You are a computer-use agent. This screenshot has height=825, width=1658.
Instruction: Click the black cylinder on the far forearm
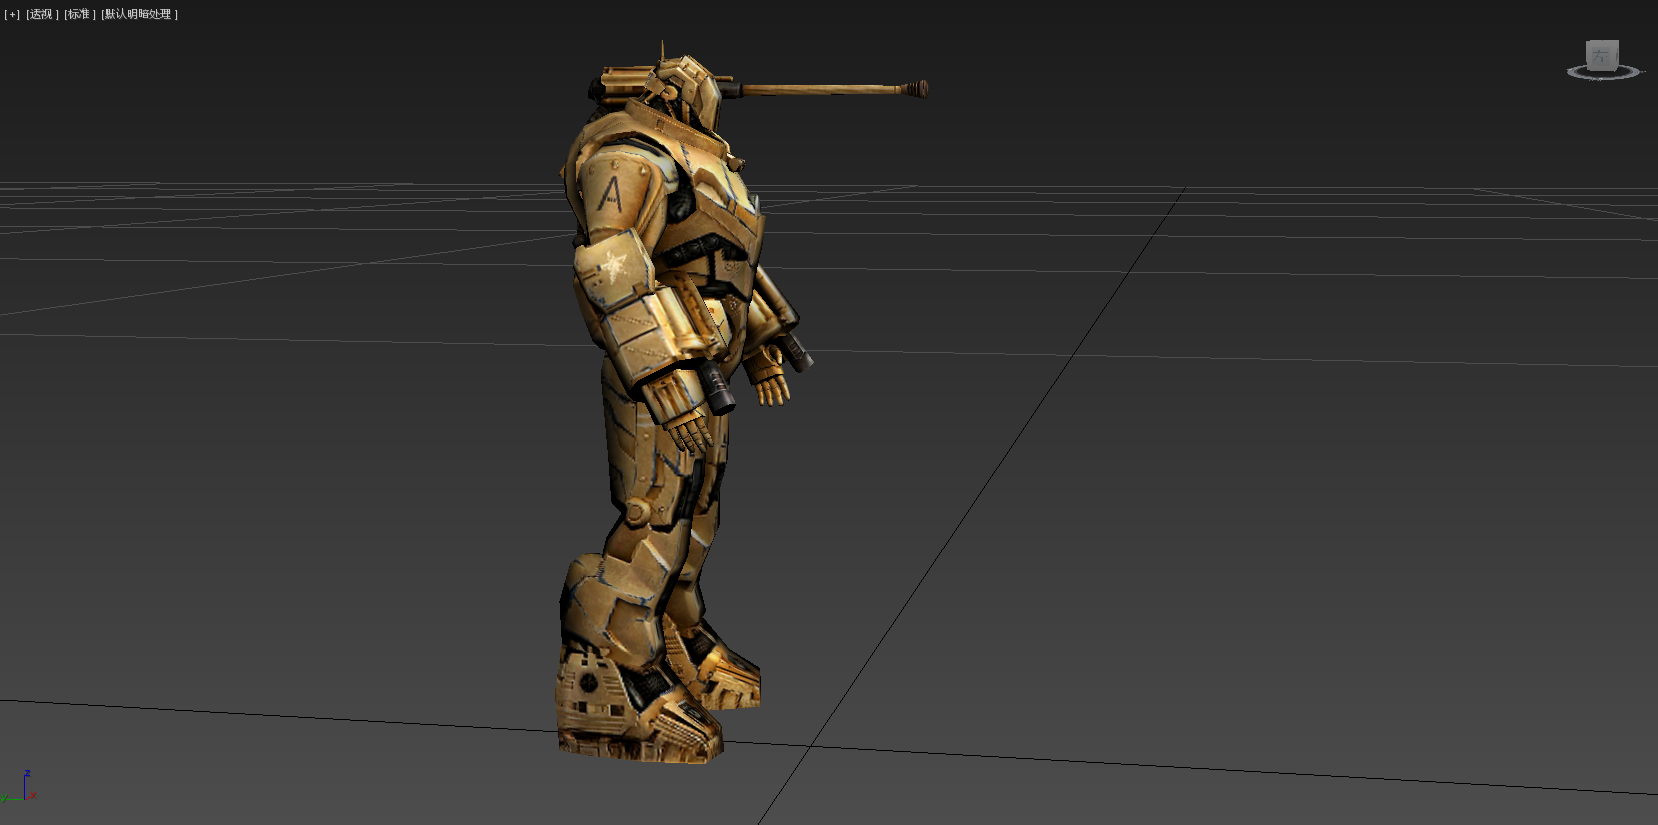pos(797,352)
